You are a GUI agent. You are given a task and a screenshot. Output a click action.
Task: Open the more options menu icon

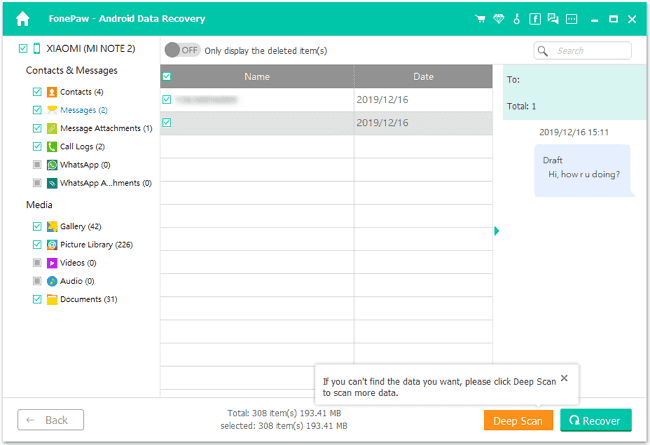click(572, 19)
